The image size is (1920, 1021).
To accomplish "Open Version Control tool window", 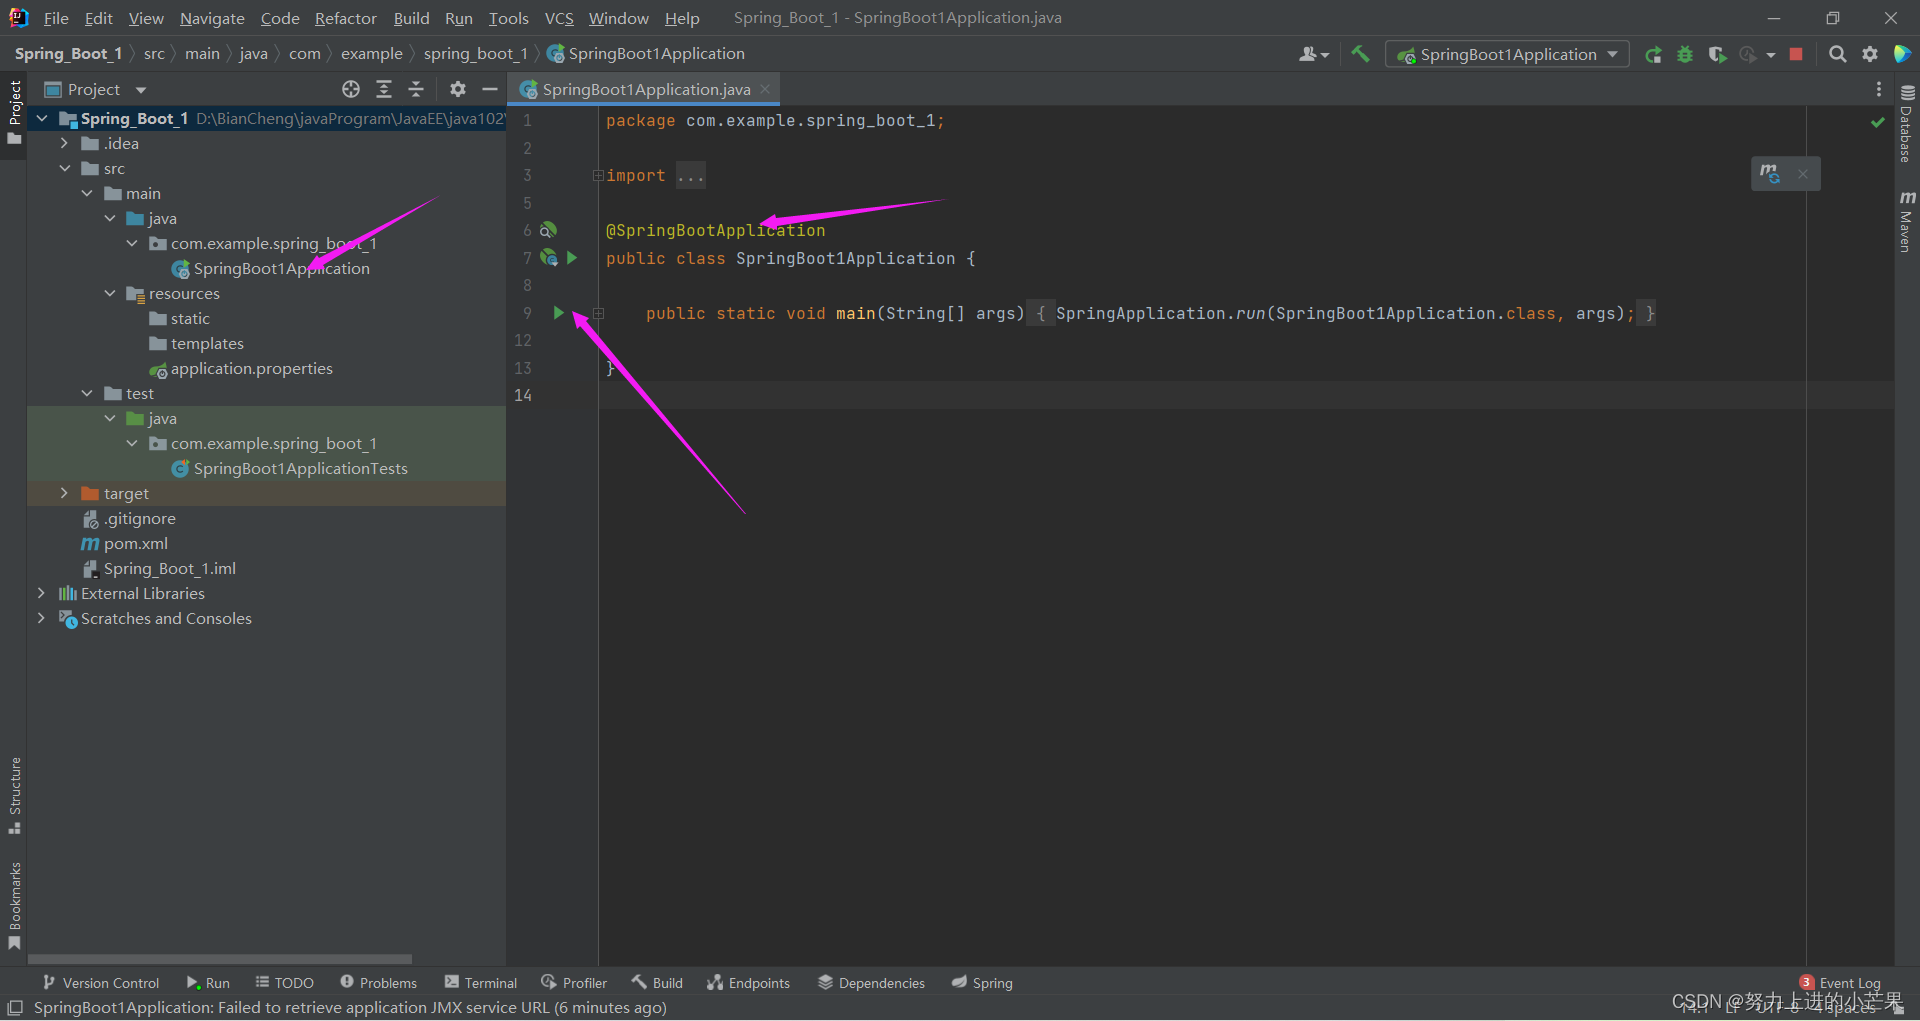I will tap(101, 983).
